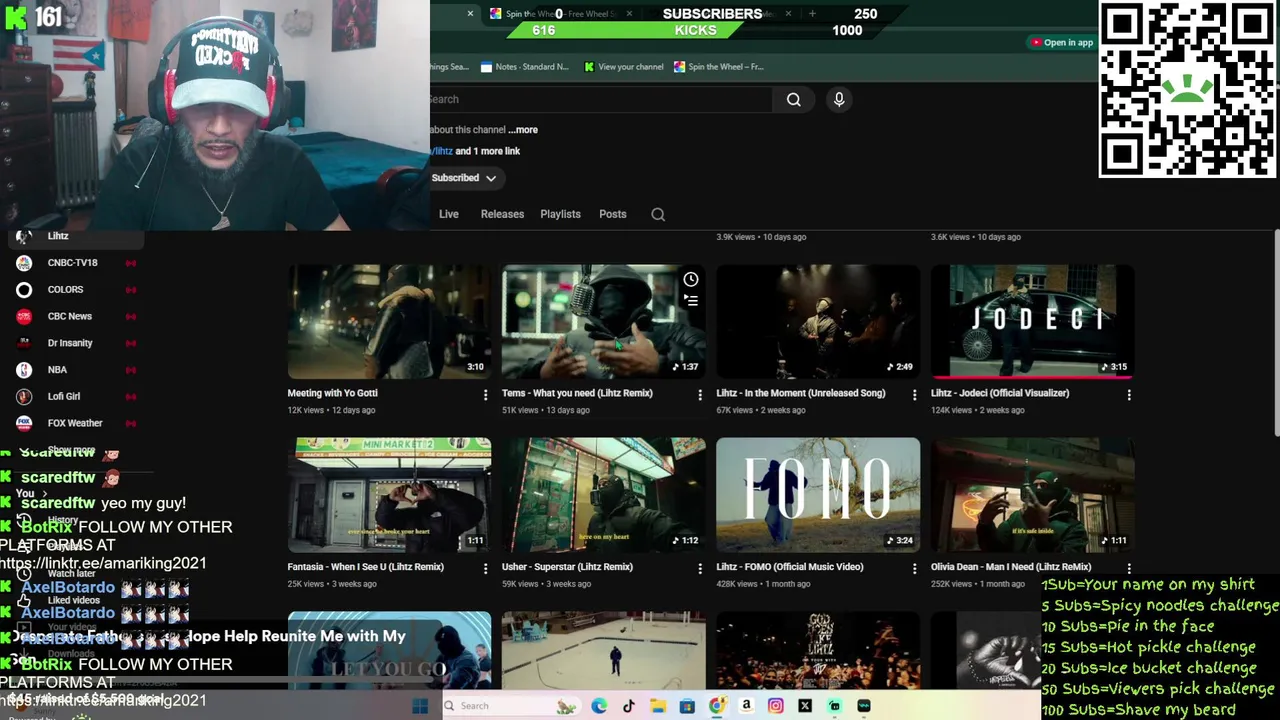Screen dimensions: 1280x720
Task: Open title 'Olivia Dean - Man I Need (Lihtz ReMix)'
Action: coord(1011,567)
